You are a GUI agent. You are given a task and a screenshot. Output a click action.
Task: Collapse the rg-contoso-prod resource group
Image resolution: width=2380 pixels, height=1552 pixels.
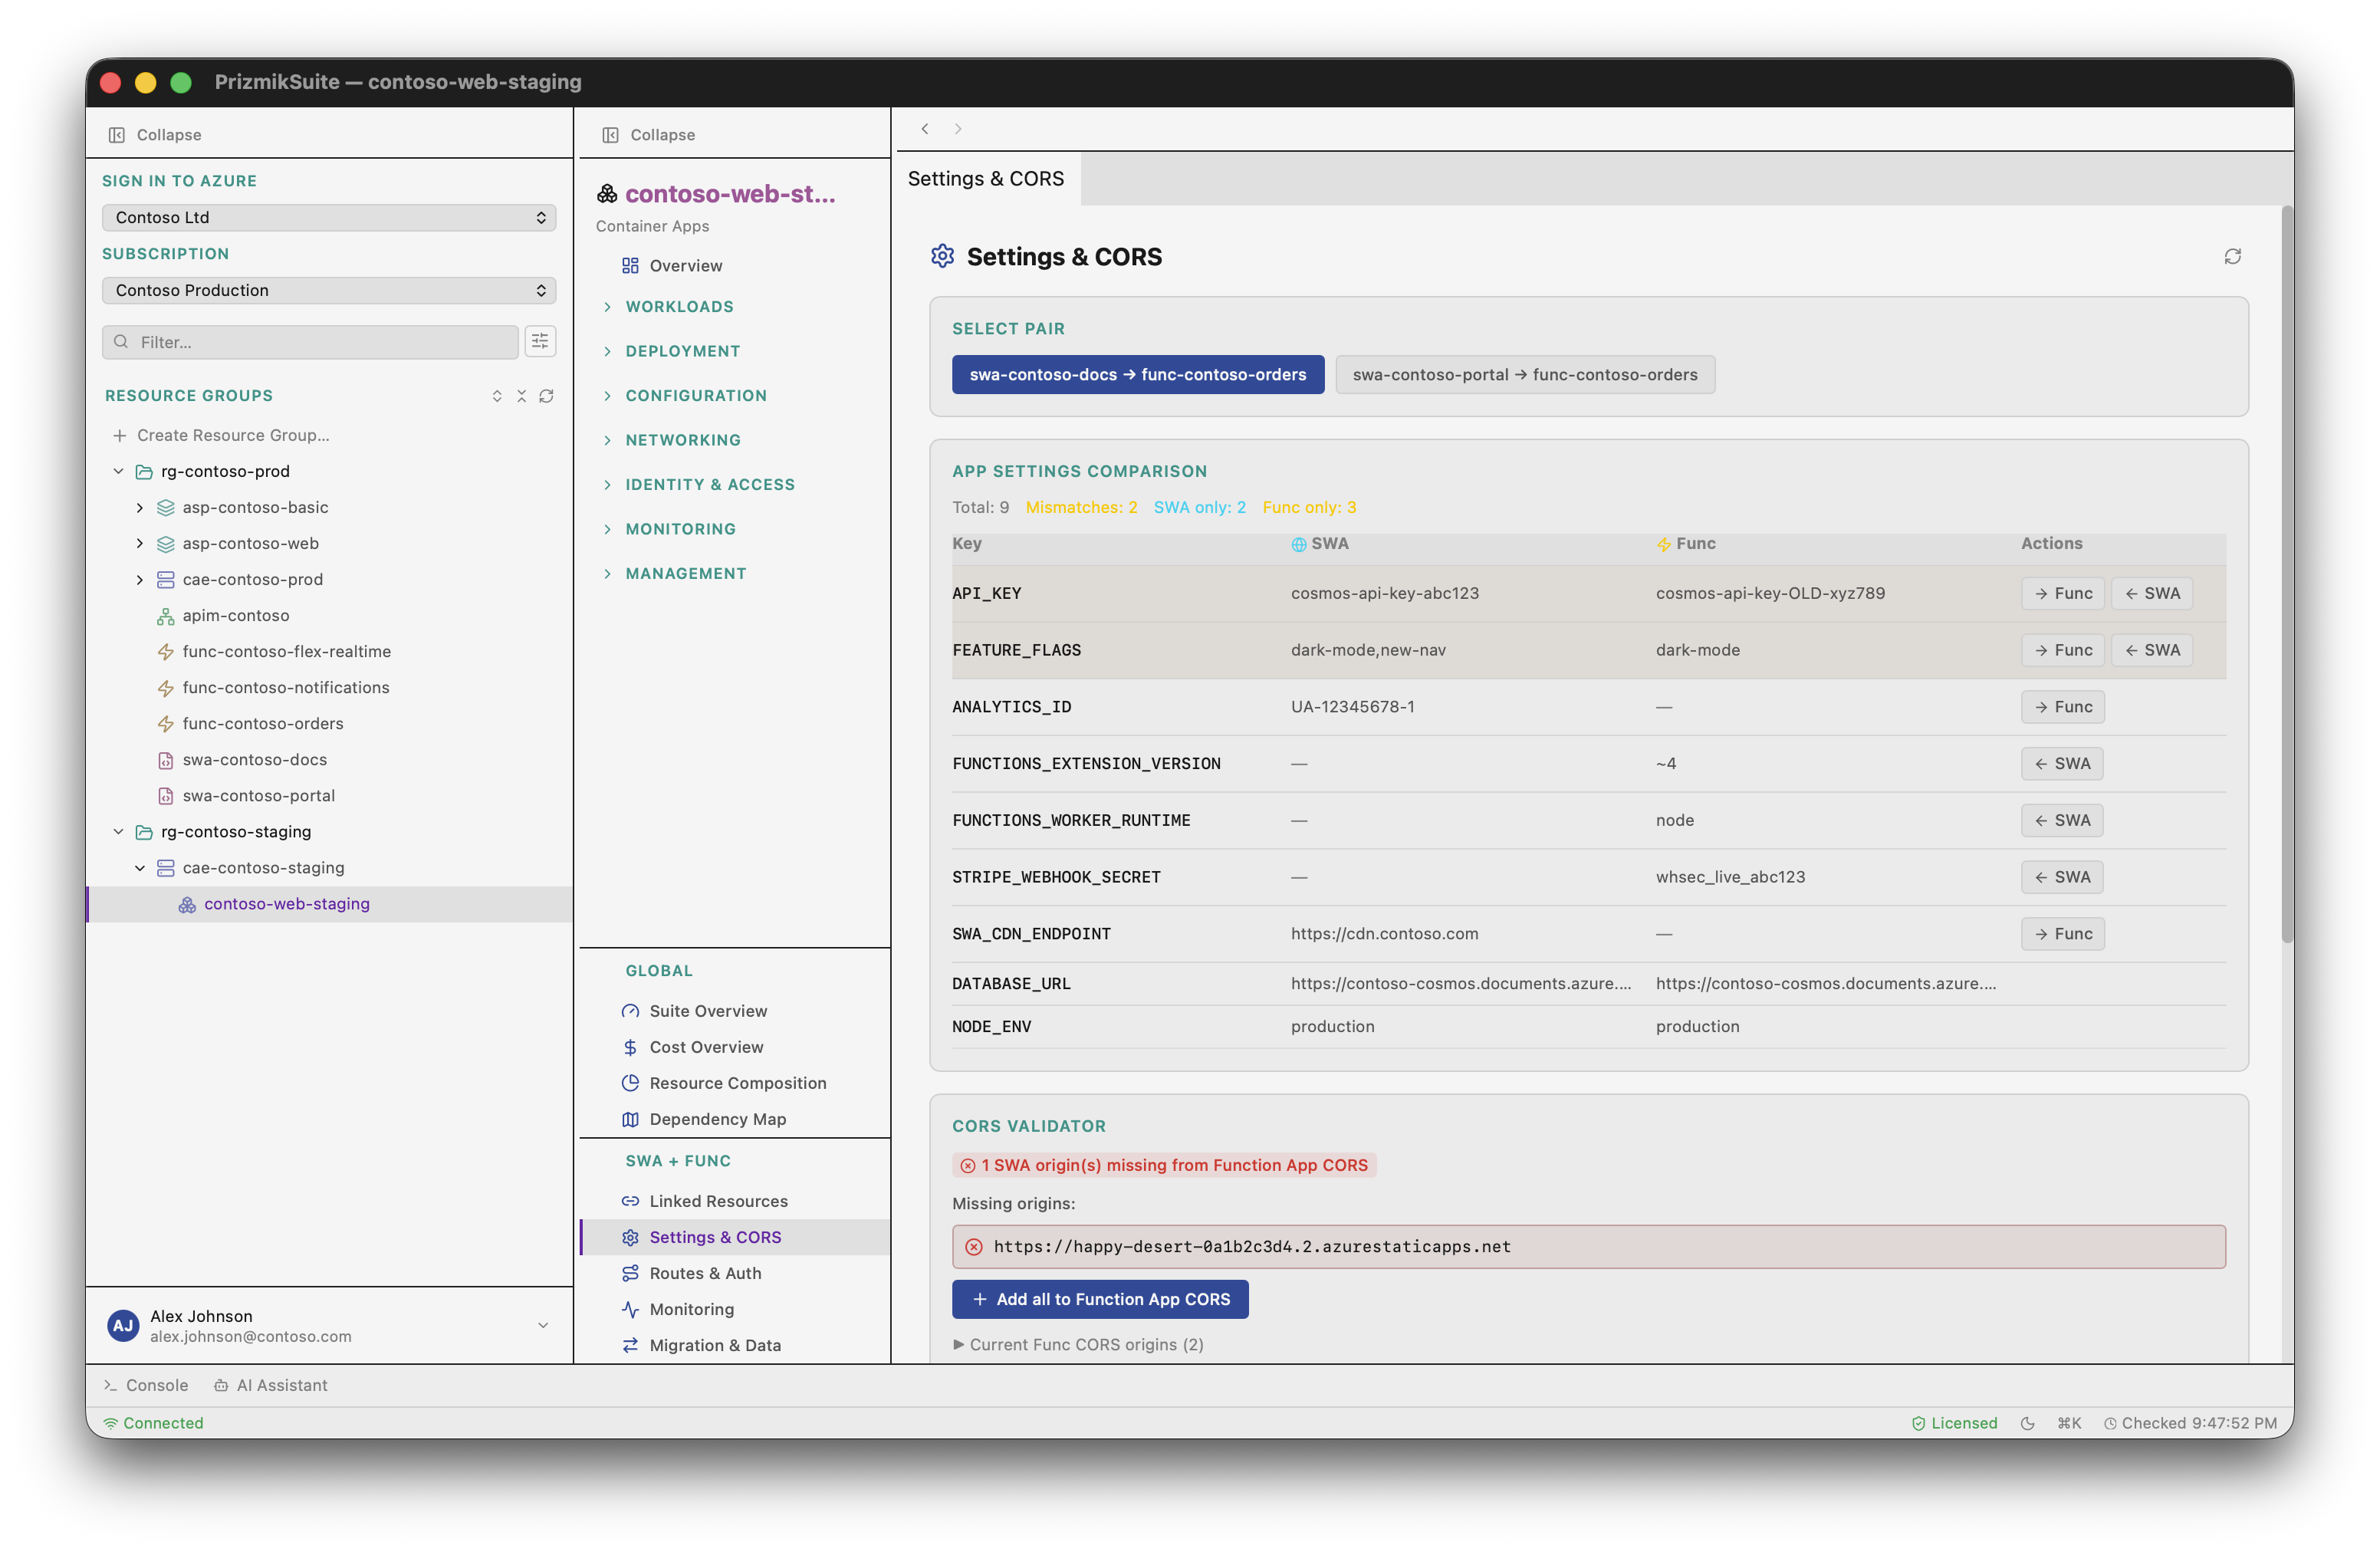[x=118, y=471]
